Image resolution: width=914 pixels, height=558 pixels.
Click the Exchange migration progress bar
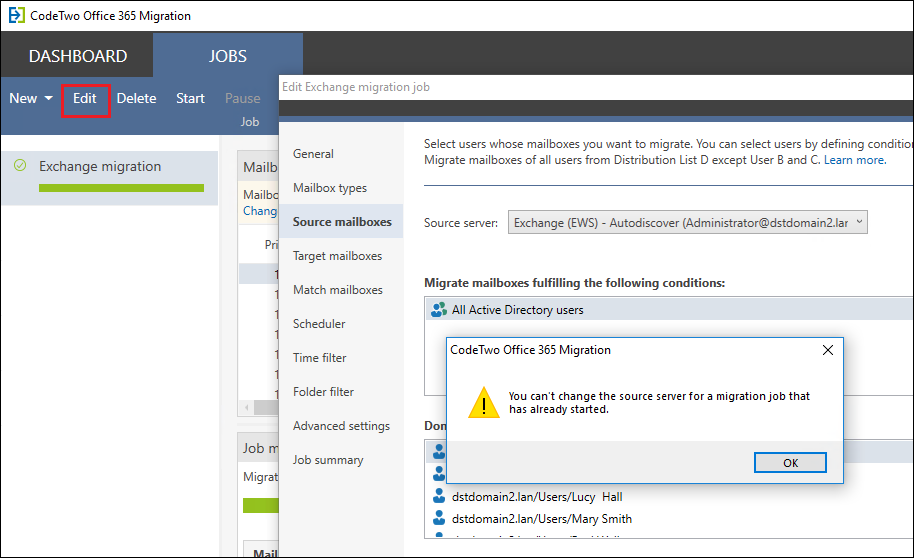coord(121,188)
